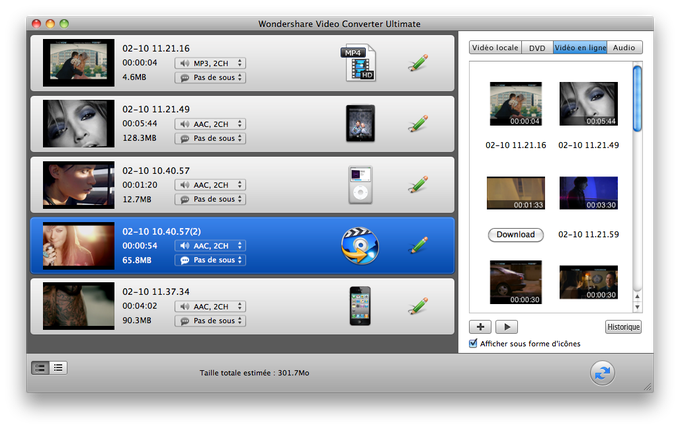Click the iPod classic output device icon
The image size is (680, 429).
(x=360, y=185)
